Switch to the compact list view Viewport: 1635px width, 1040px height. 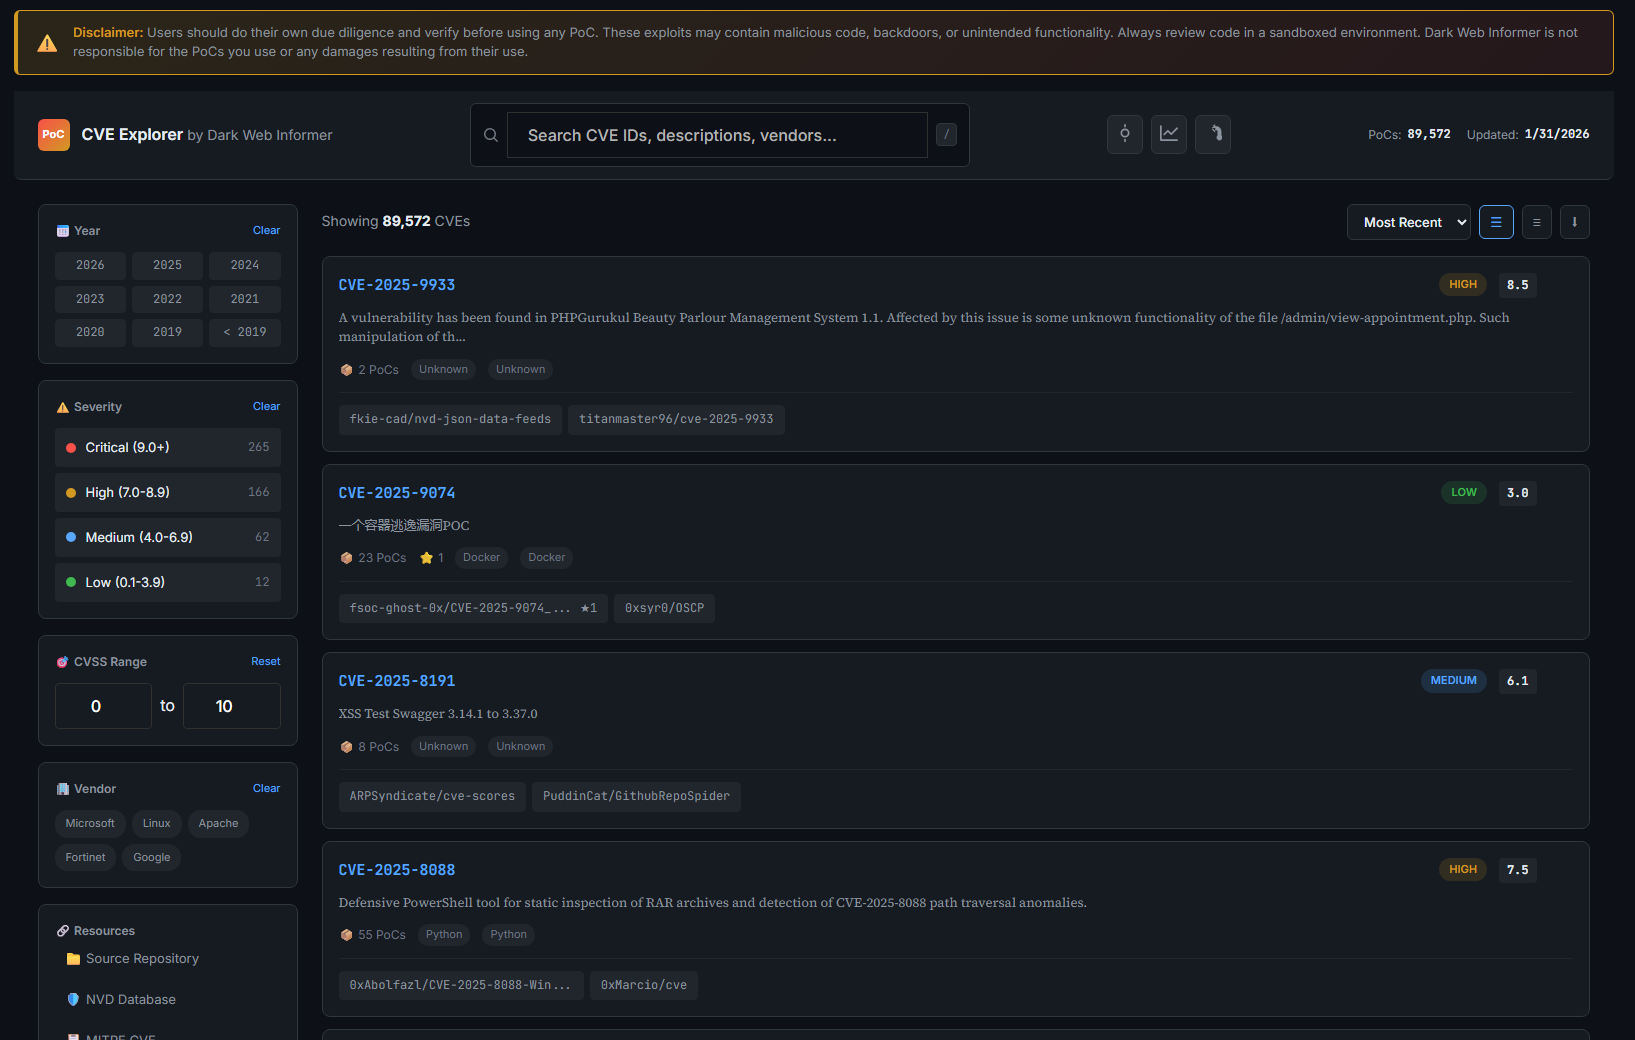click(1536, 222)
